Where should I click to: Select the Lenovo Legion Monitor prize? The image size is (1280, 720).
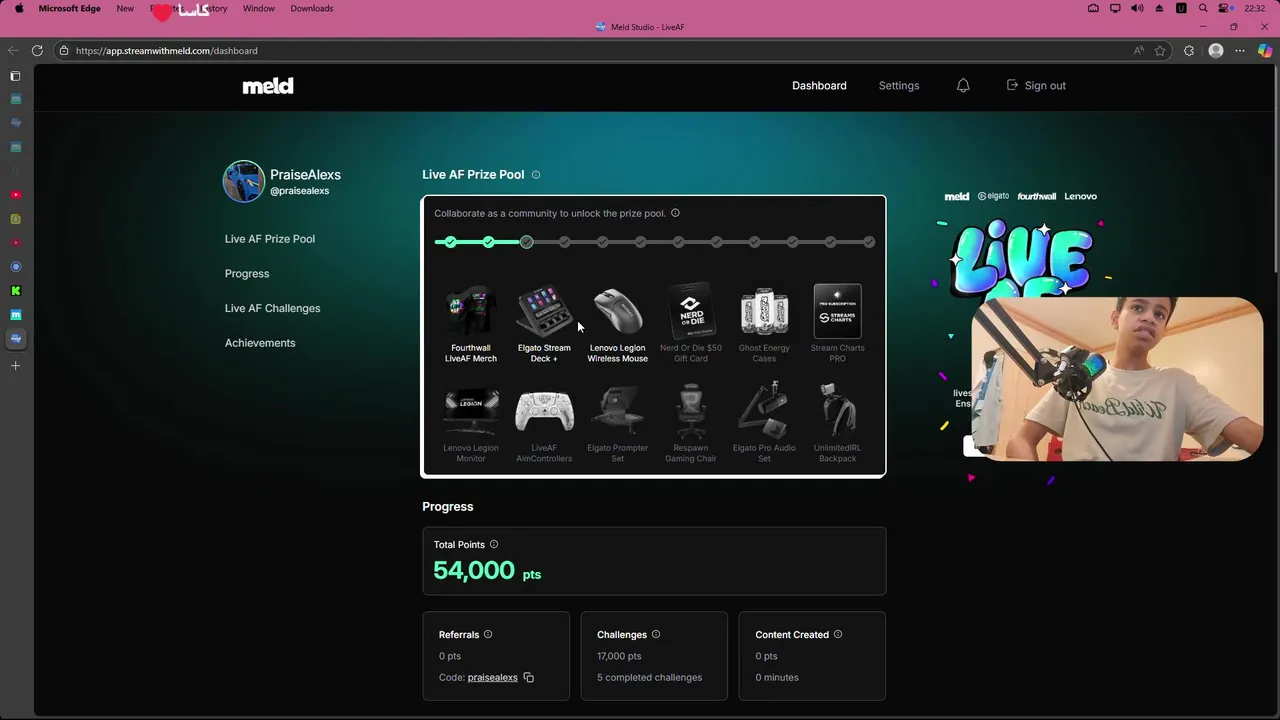click(471, 423)
